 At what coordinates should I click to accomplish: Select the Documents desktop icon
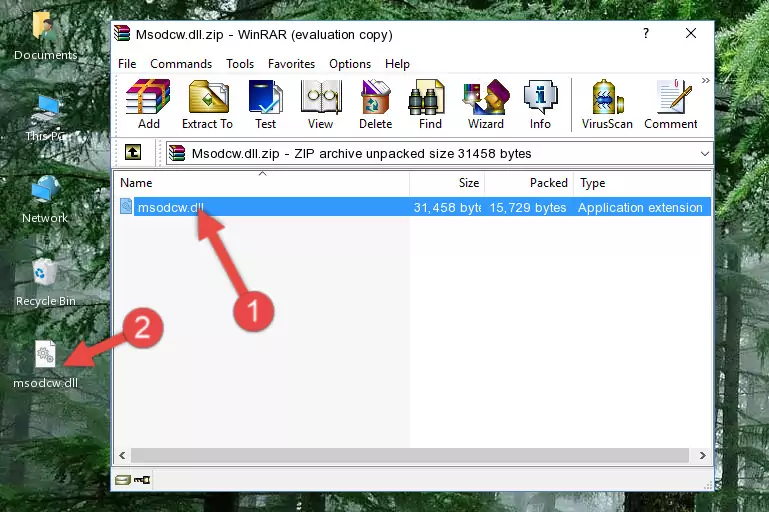(x=46, y=36)
